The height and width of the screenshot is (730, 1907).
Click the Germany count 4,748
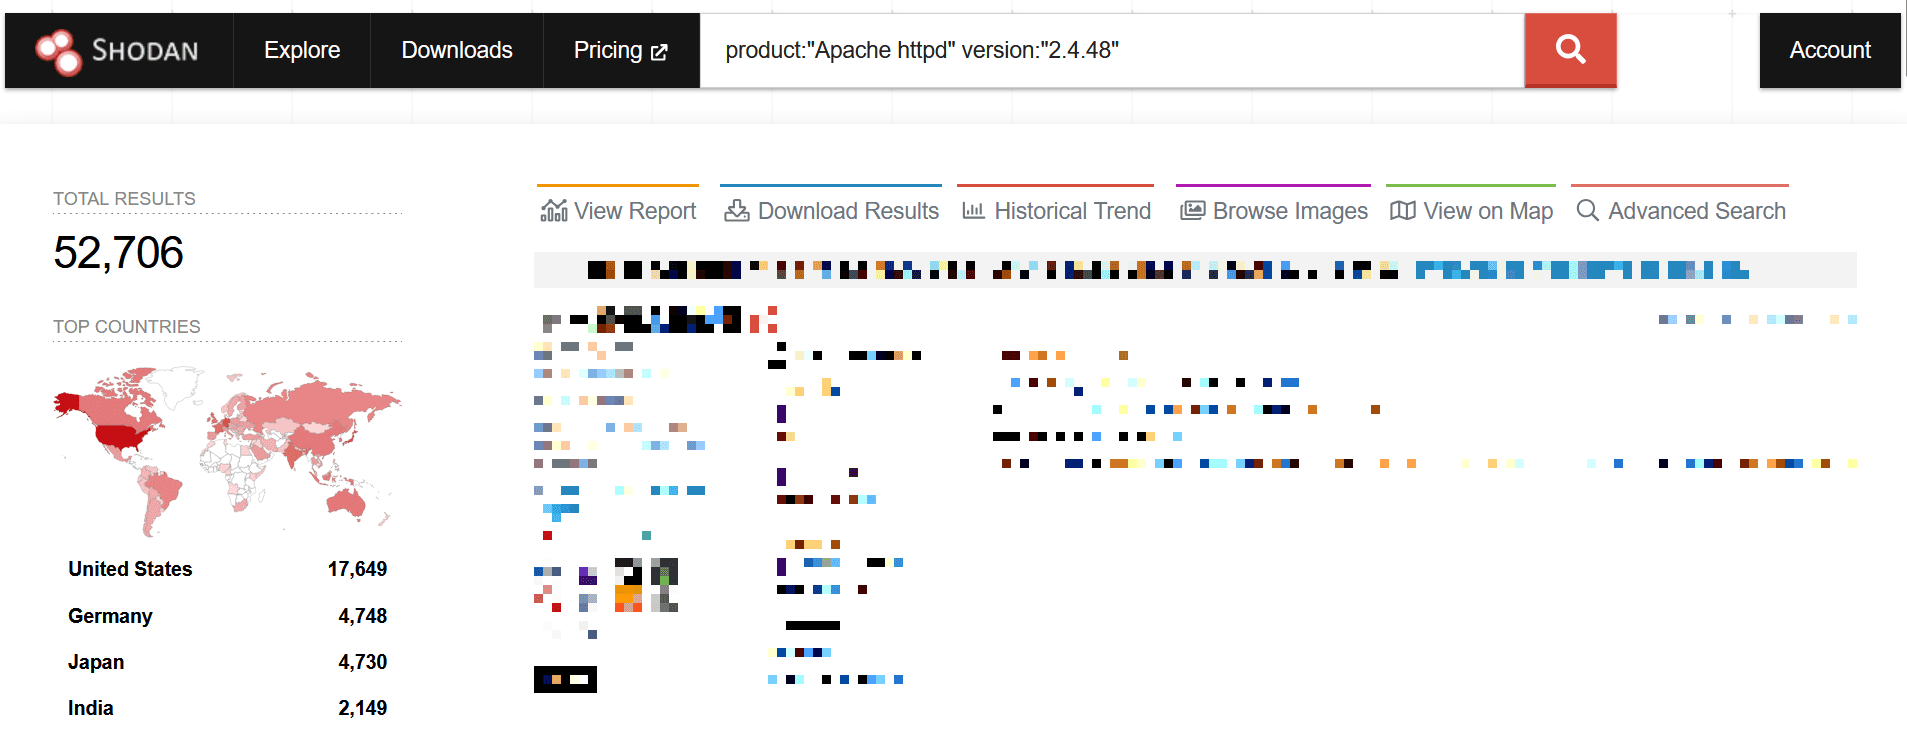tap(362, 616)
